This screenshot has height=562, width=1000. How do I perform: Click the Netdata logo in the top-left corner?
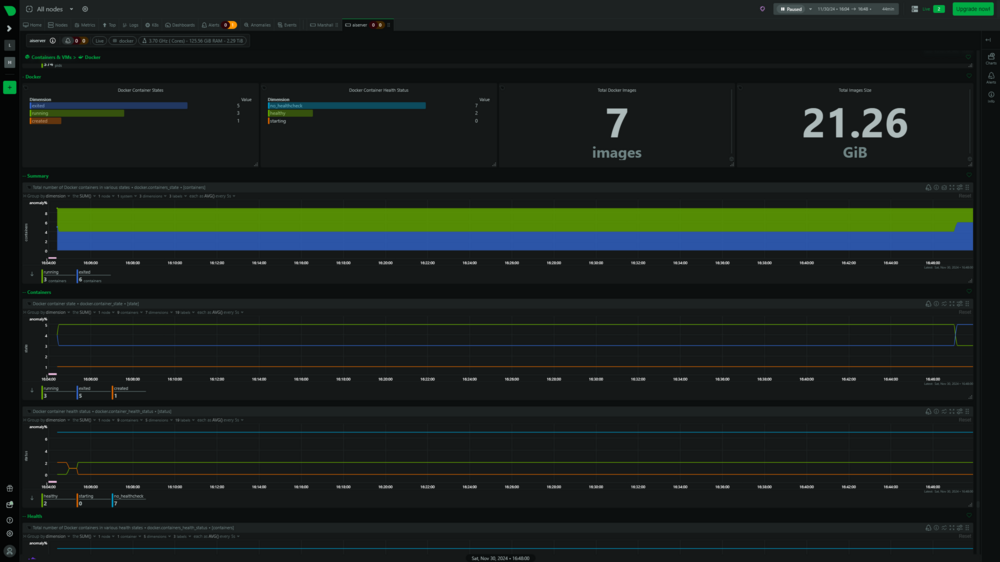click(10, 10)
